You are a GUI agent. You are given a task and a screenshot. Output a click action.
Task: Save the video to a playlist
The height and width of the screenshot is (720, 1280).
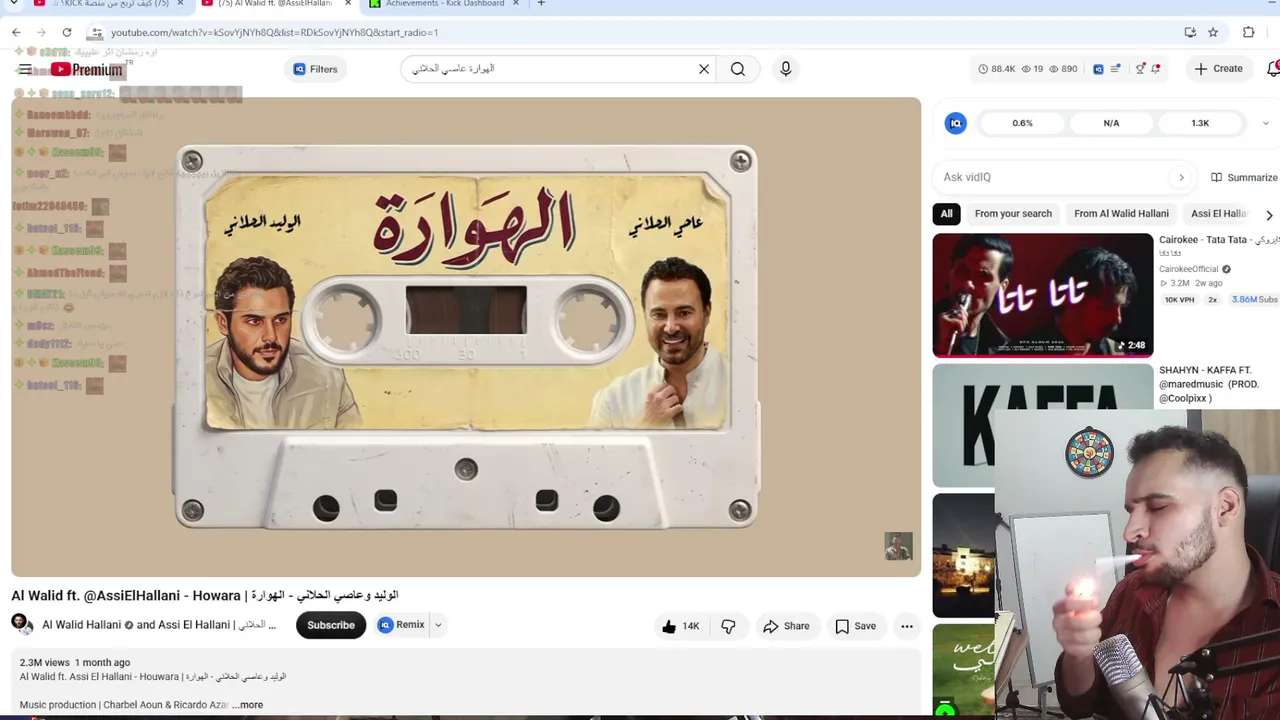(x=856, y=626)
